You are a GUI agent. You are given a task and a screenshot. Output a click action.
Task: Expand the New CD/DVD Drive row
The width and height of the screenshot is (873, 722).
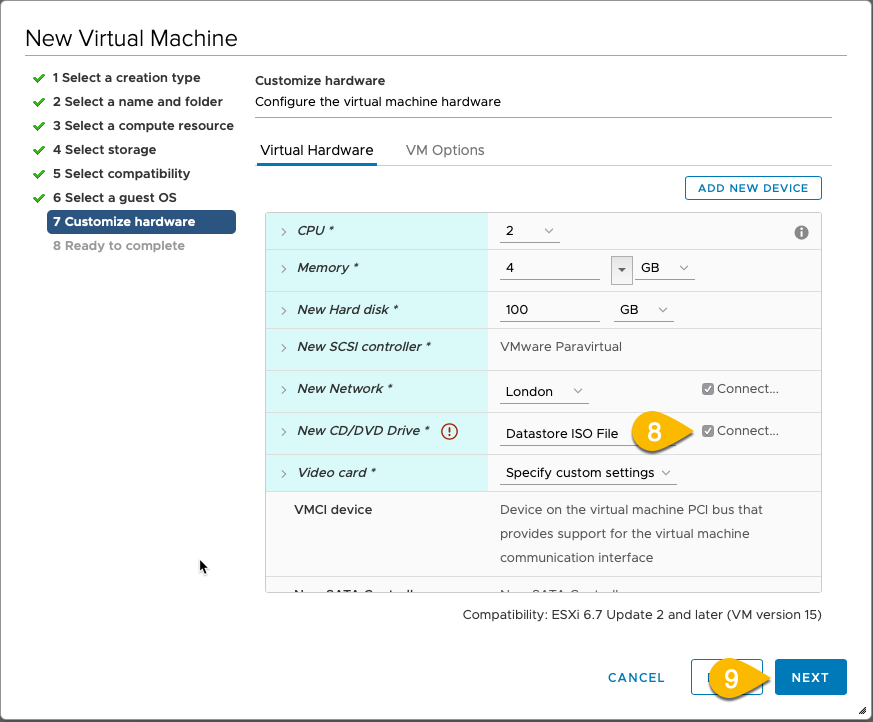click(x=283, y=432)
